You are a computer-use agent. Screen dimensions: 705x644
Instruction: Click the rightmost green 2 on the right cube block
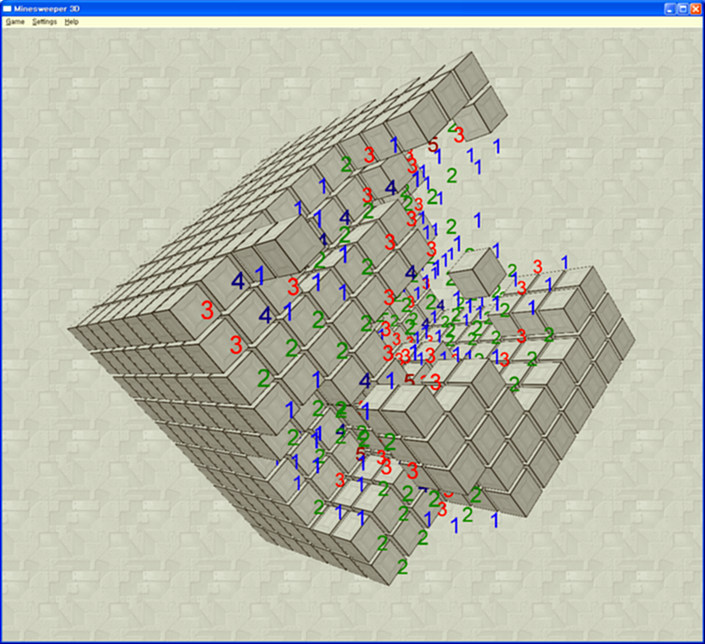549,334
